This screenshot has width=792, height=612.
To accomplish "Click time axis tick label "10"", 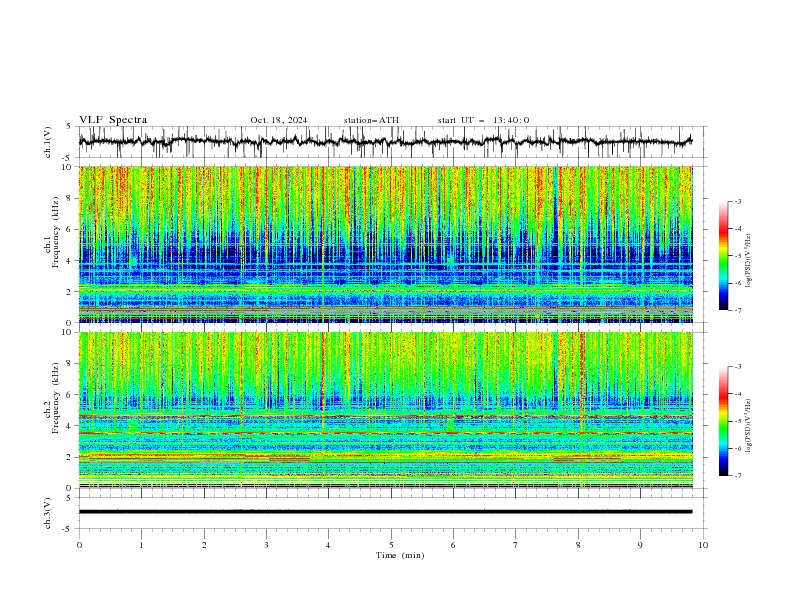I will [703, 545].
